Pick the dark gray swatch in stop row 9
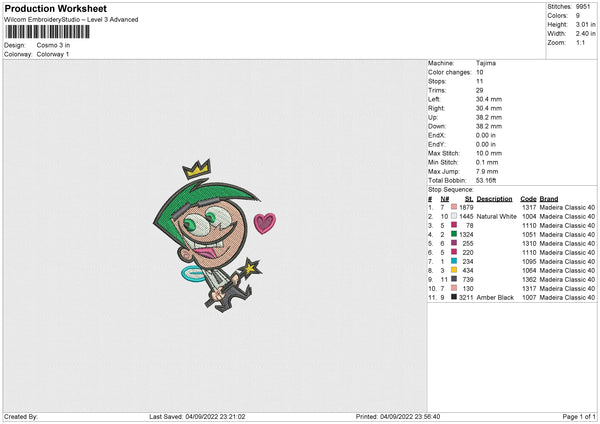The image size is (600, 424). (x=454, y=279)
